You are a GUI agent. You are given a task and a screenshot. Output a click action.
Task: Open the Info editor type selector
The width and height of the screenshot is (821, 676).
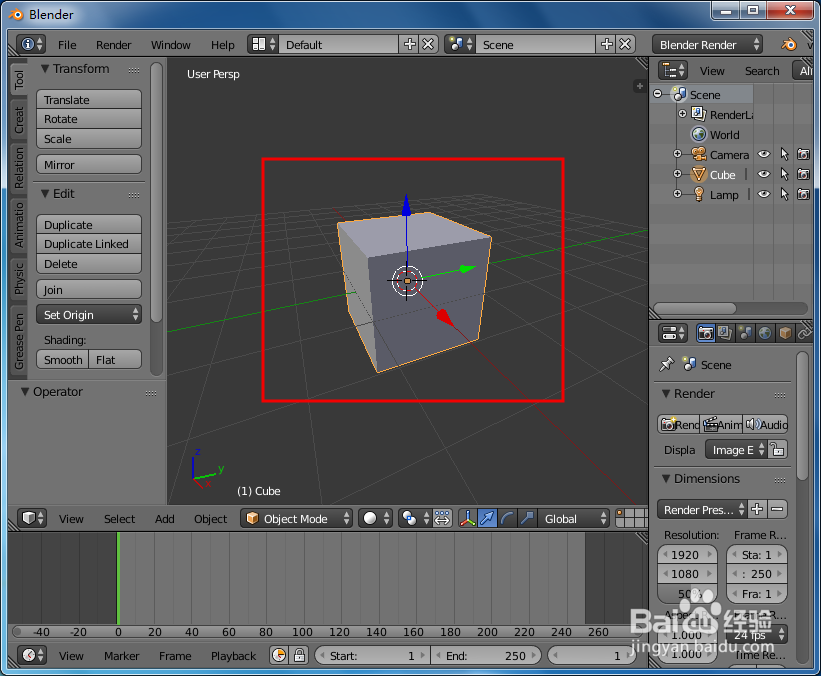click(31, 45)
